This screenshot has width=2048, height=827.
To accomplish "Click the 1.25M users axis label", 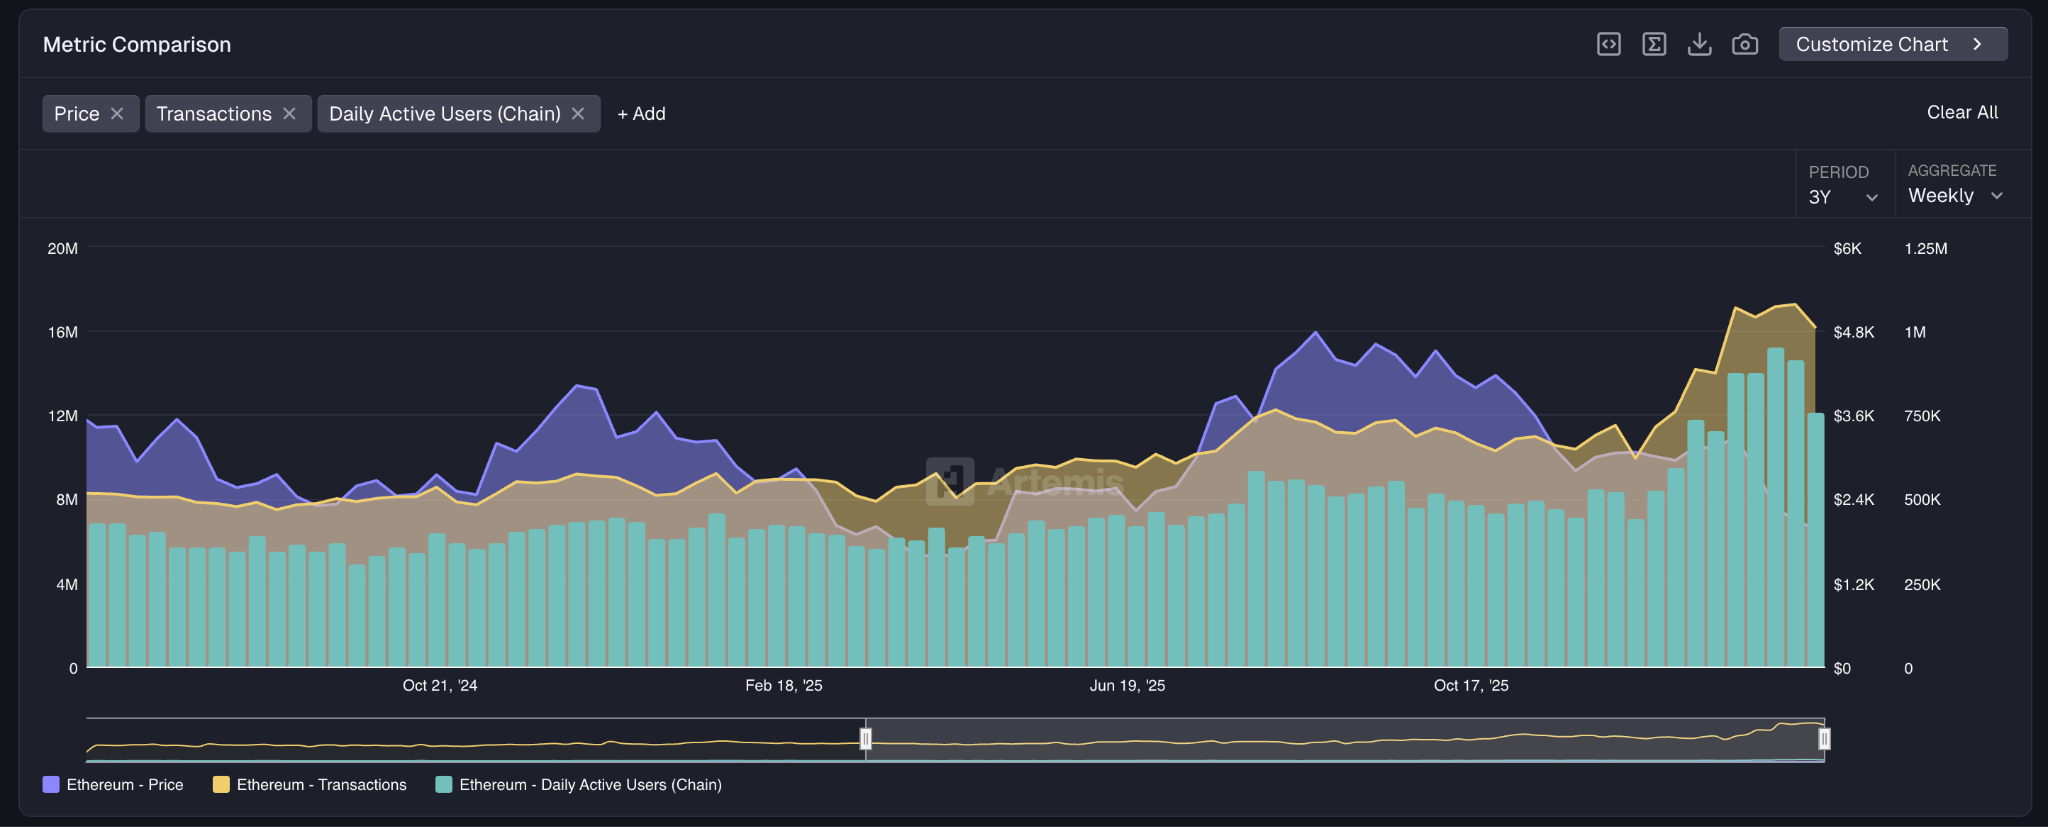I will 1926,249.
